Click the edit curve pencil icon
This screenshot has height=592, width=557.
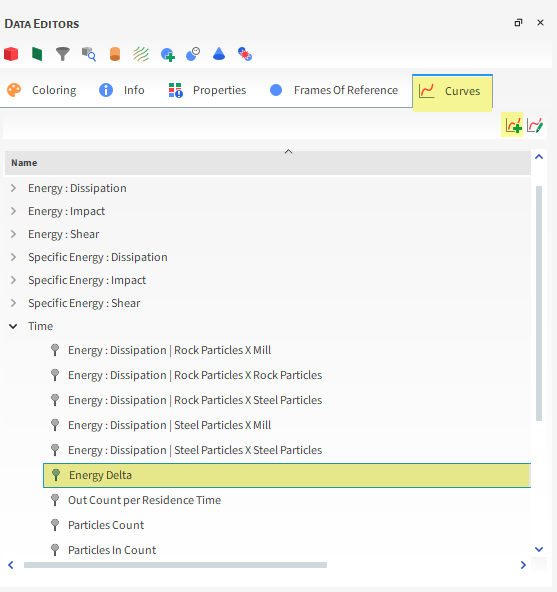pyautogui.click(x=535, y=125)
